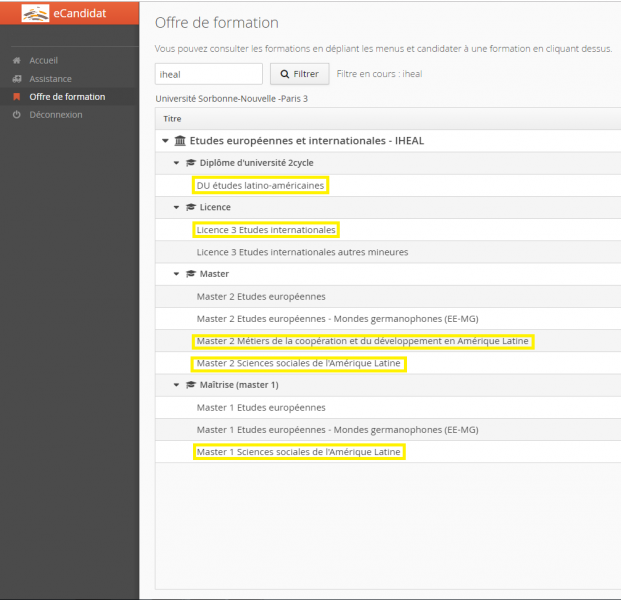The width and height of the screenshot is (621, 600).
Task: Click the Maîtrise (master 1) label
Action: tap(239, 385)
